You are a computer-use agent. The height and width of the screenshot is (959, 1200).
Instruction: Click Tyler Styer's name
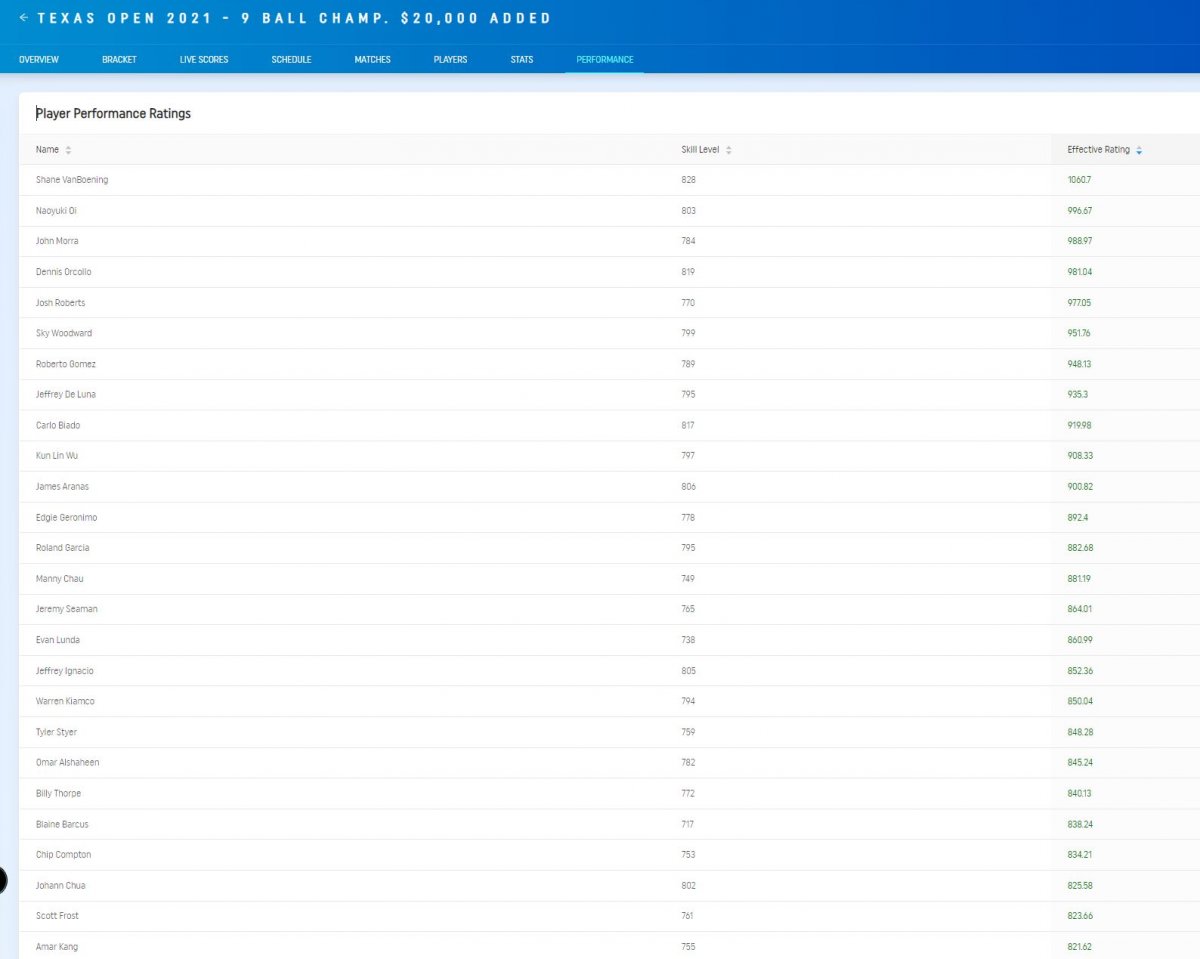click(x=57, y=732)
